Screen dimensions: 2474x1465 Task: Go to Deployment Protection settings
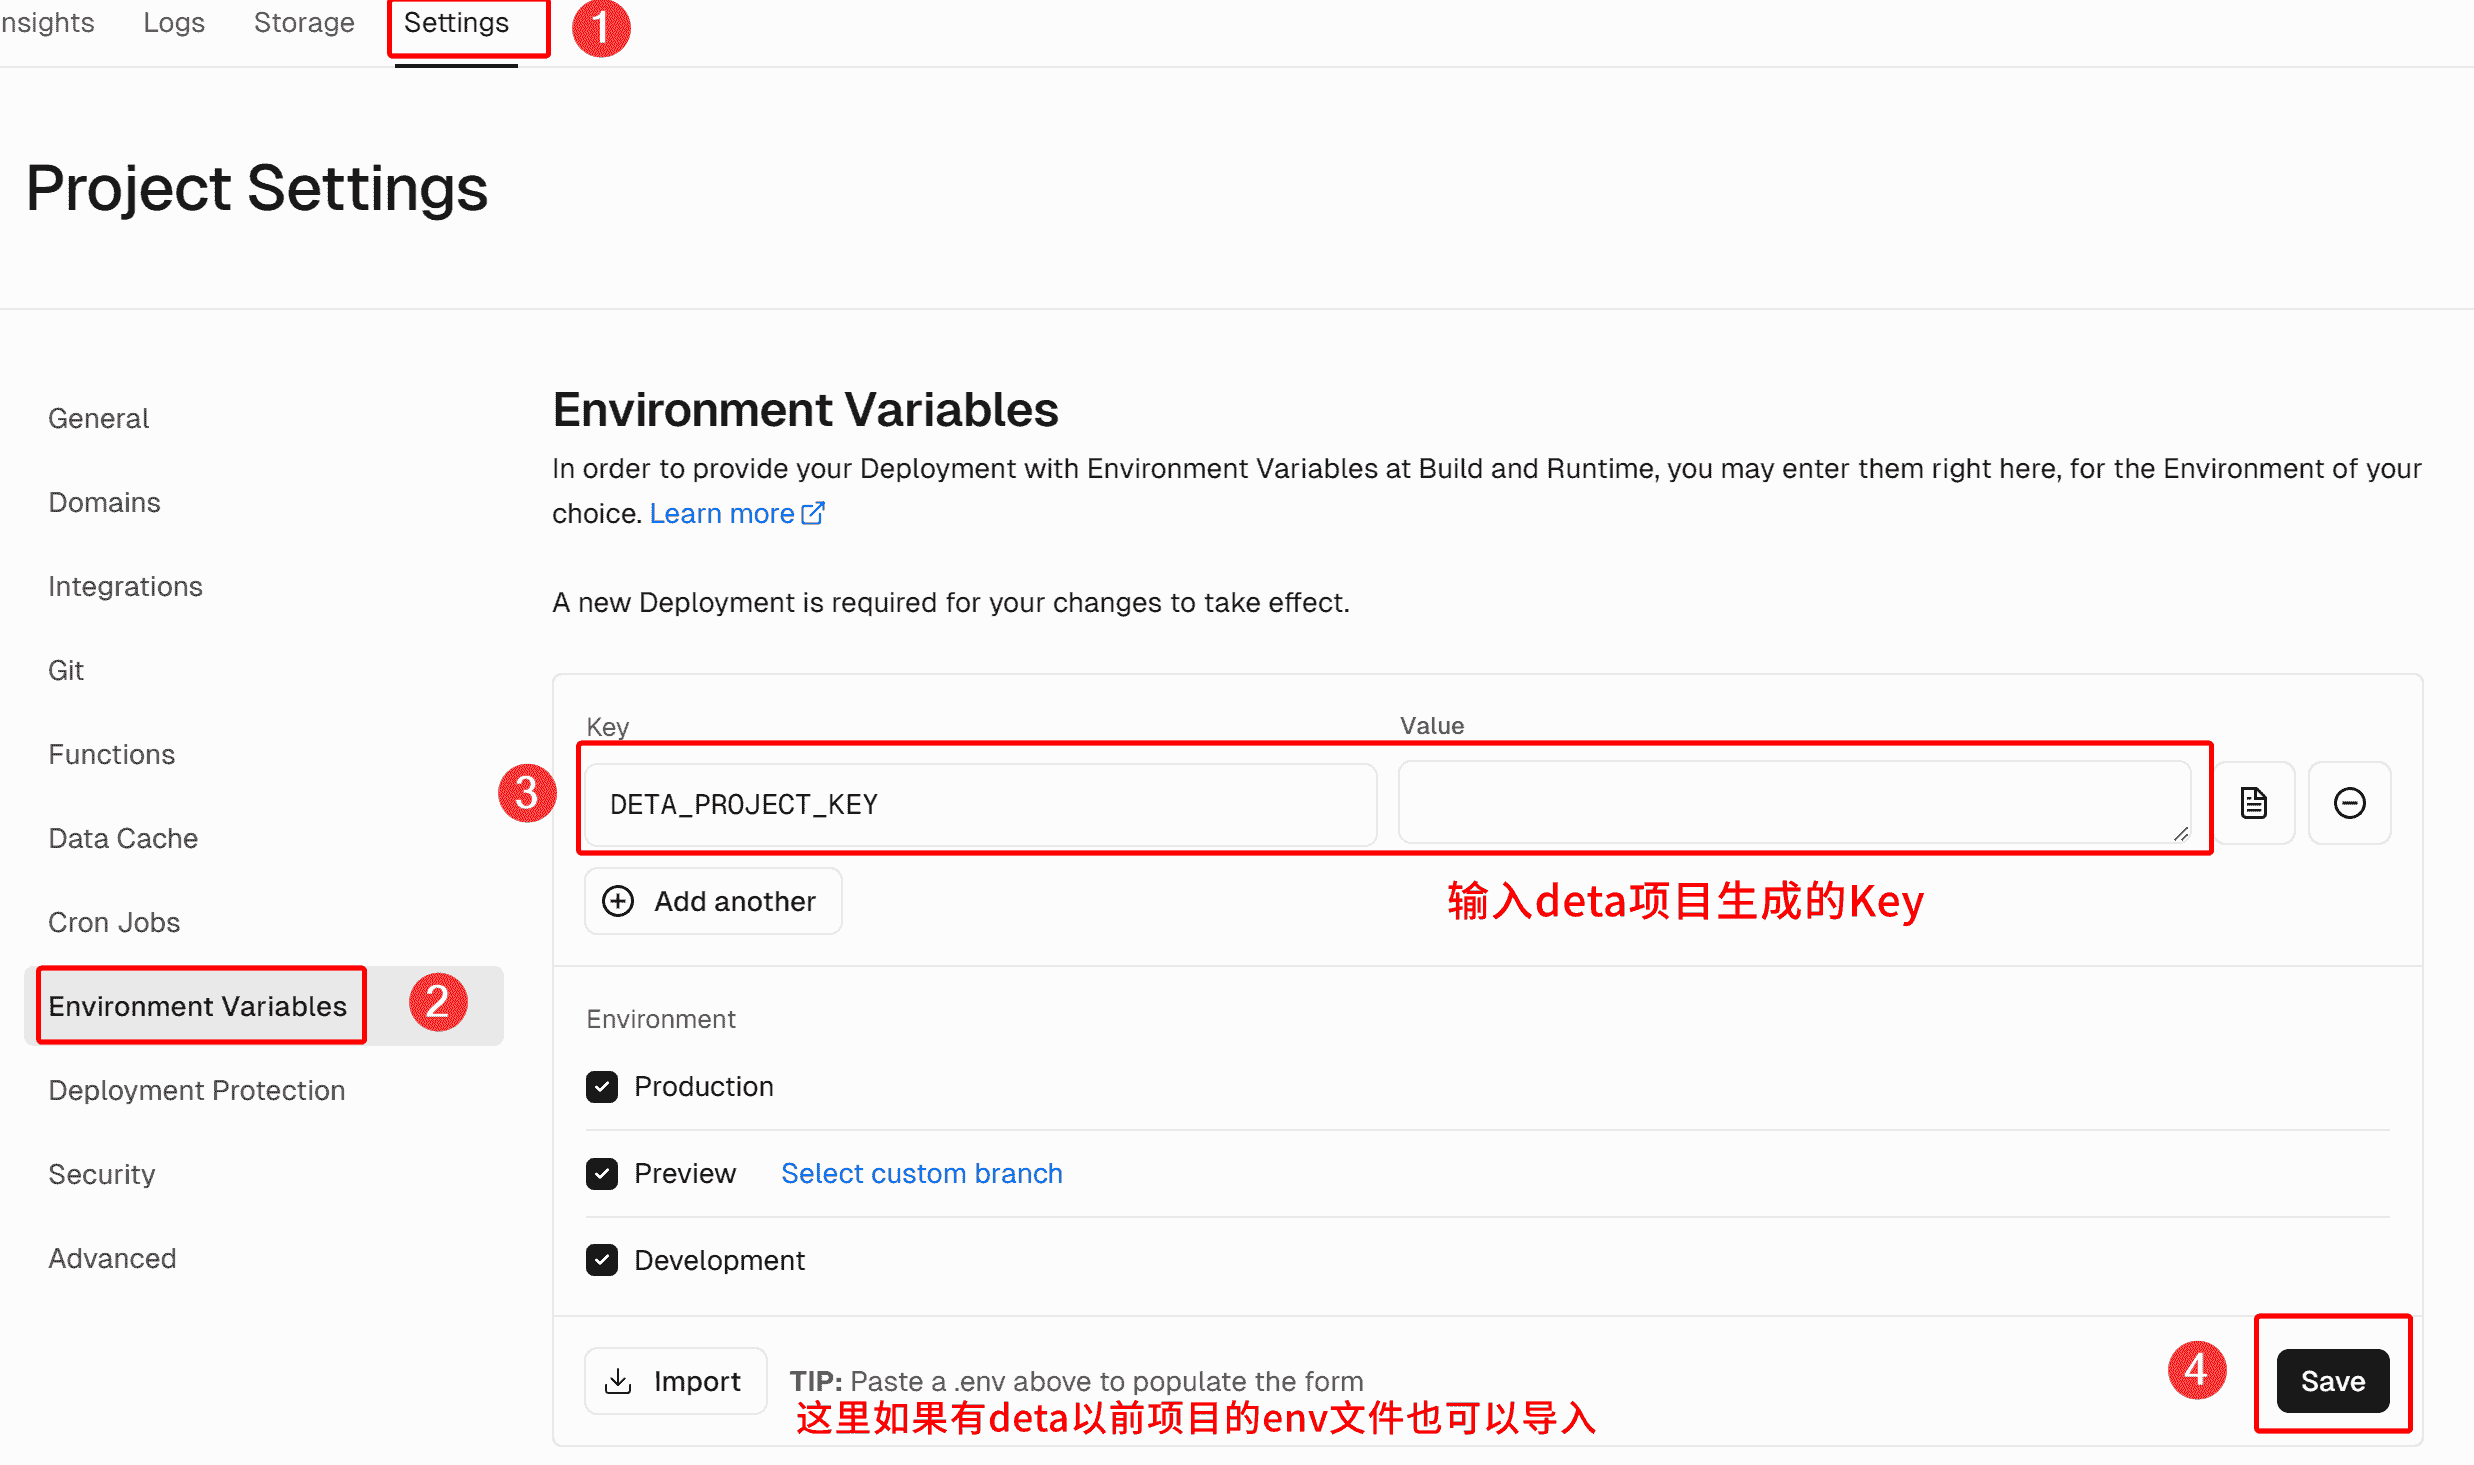(197, 1090)
